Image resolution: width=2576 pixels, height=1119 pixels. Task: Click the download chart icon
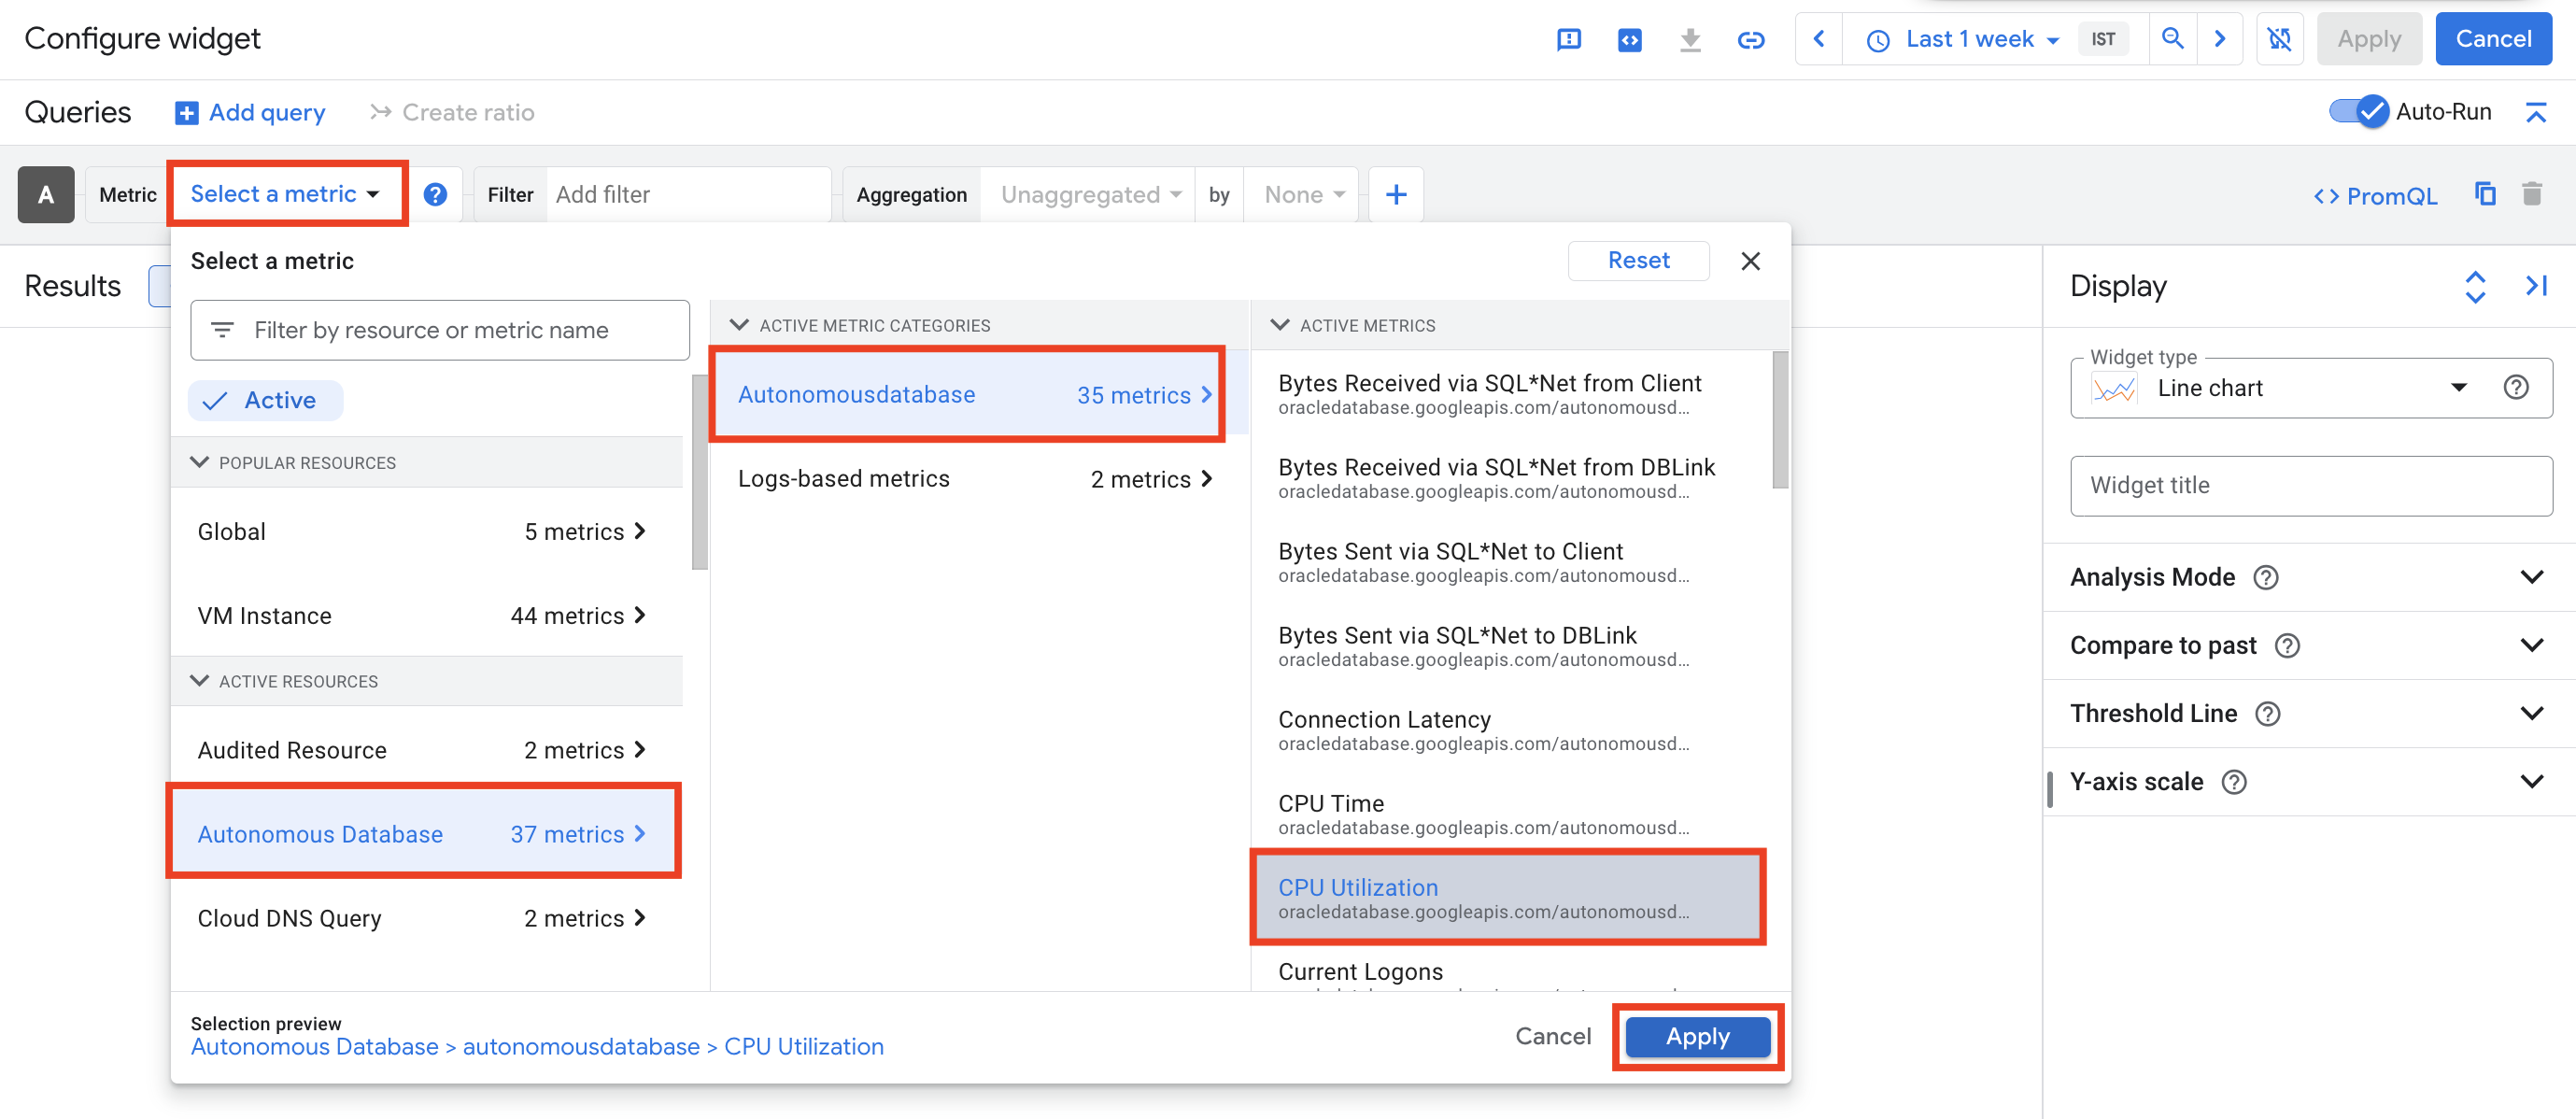pyautogui.click(x=1689, y=39)
